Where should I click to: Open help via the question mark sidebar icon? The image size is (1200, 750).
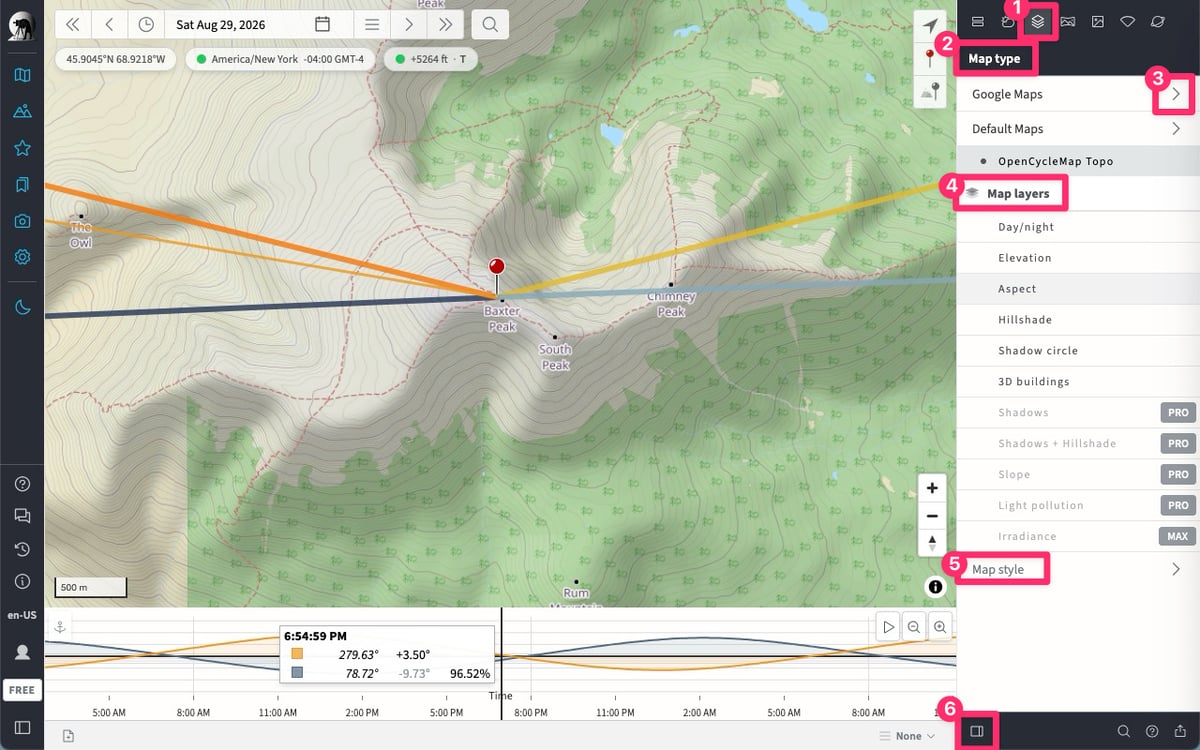pos(22,484)
